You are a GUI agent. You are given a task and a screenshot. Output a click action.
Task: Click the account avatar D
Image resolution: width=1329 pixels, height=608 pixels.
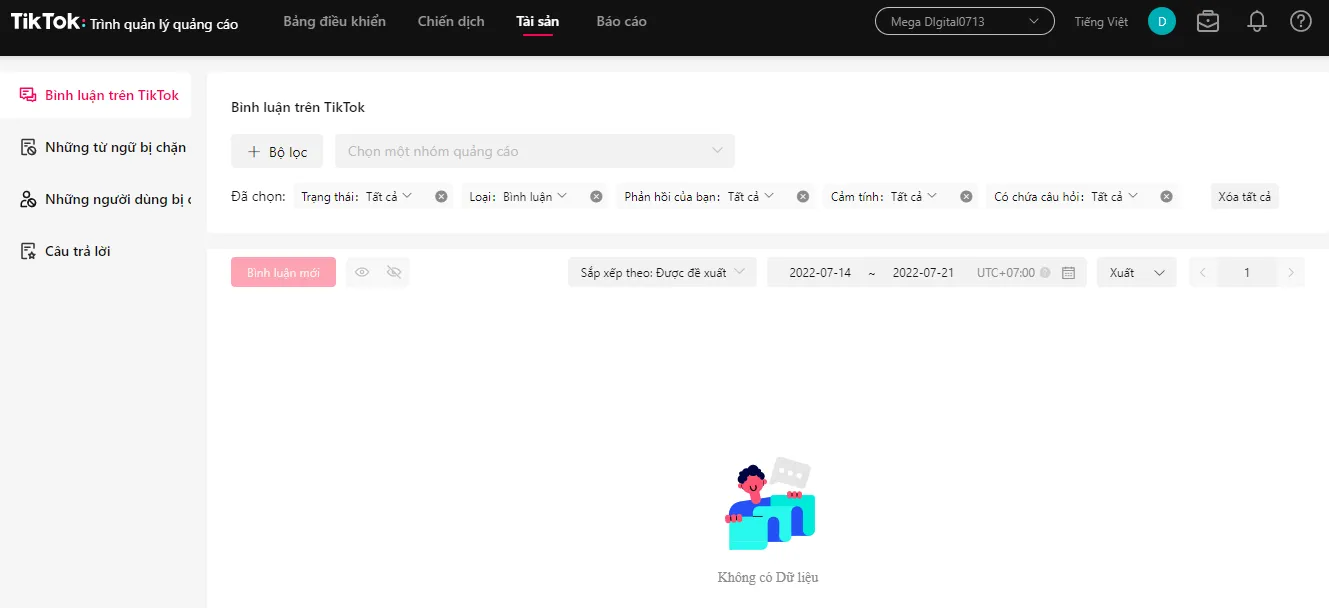[x=1162, y=21]
